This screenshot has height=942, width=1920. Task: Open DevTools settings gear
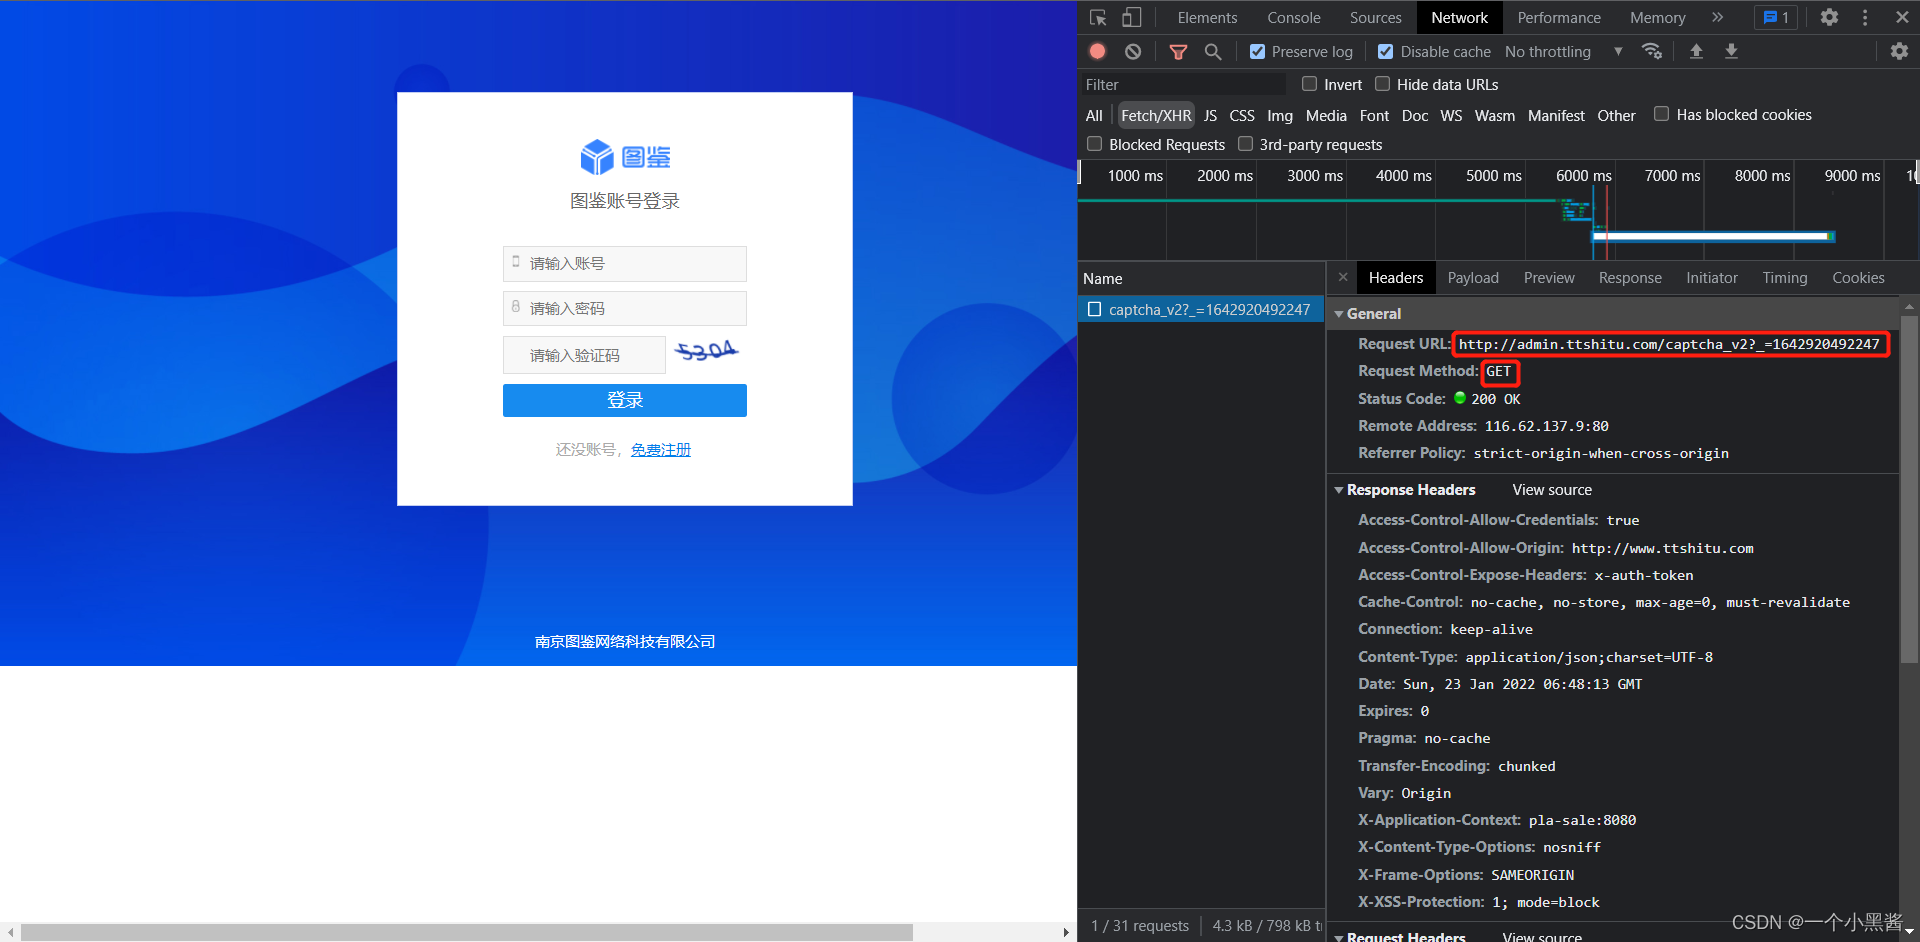click(1829, 17)
